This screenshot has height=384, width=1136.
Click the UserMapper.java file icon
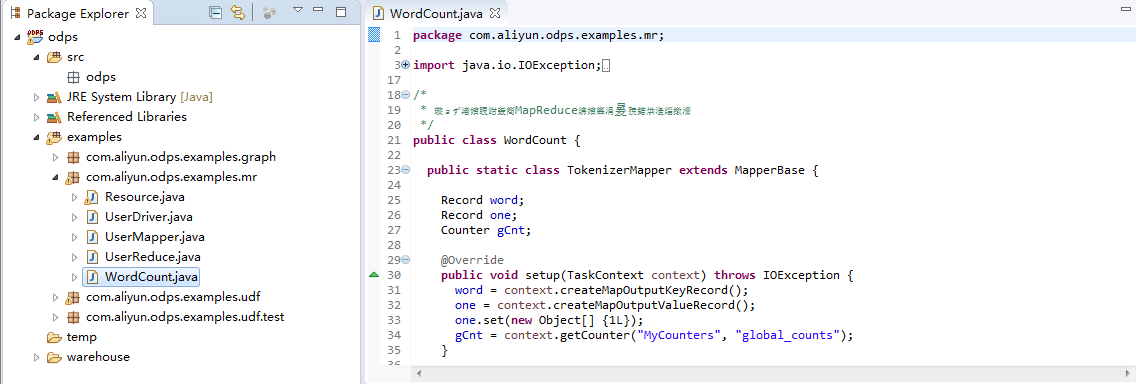(92, 237)
